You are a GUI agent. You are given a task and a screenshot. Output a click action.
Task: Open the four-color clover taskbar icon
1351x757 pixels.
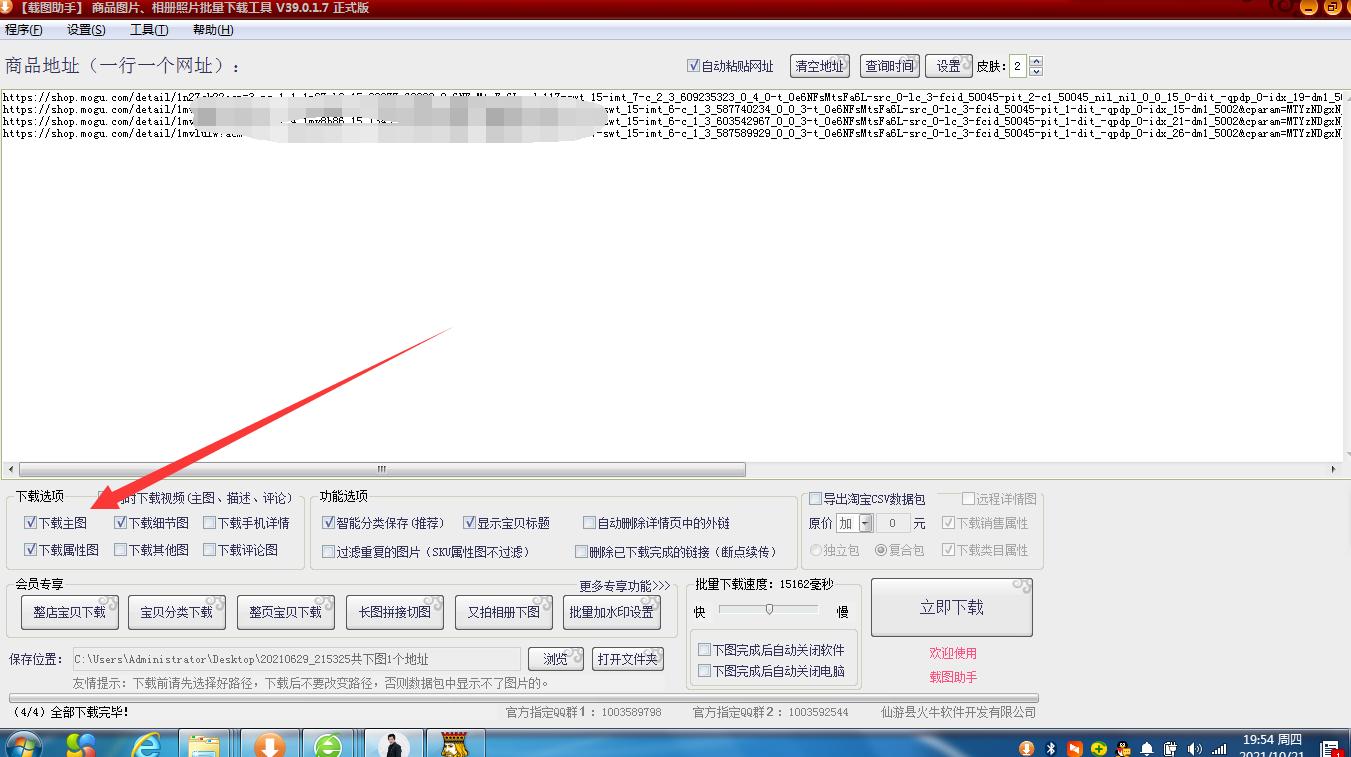coord(82,745)
